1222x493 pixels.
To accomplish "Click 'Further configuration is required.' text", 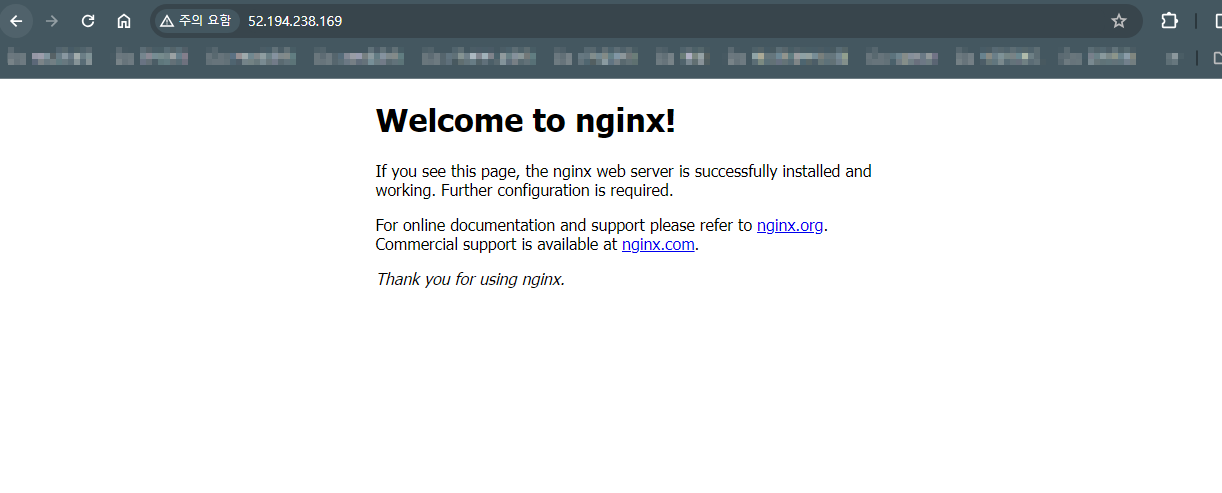I will tap(557, 190).
